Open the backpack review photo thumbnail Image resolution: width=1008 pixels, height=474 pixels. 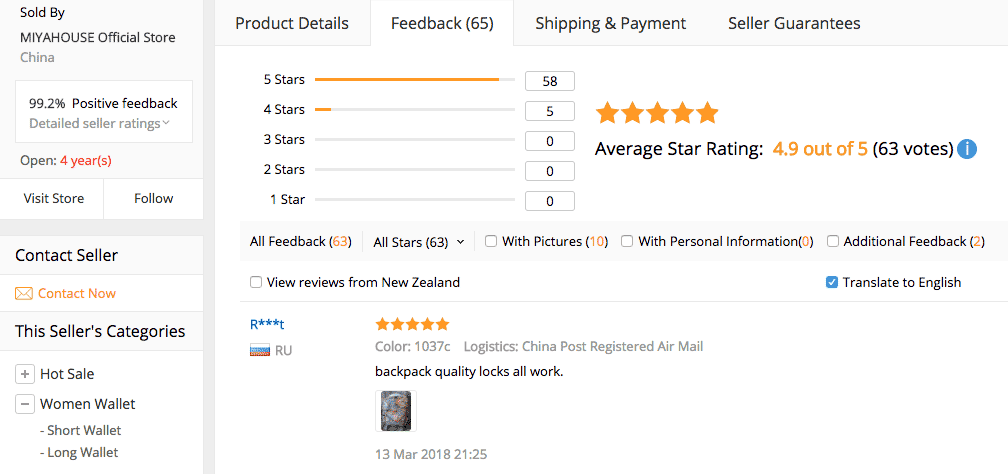(x=395, y=411)
